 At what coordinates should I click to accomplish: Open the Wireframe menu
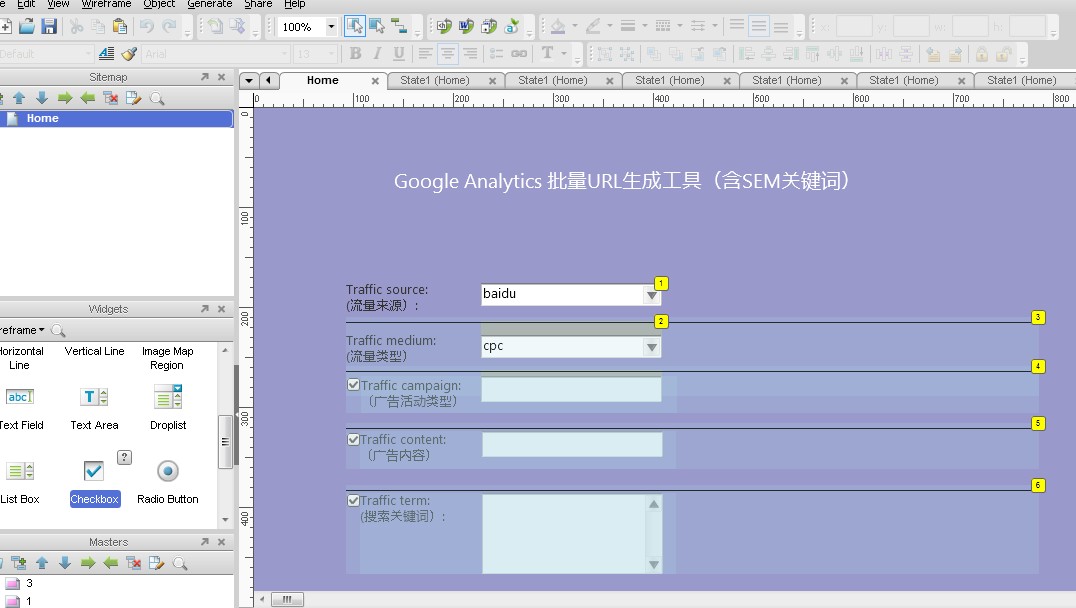(106, 4)
